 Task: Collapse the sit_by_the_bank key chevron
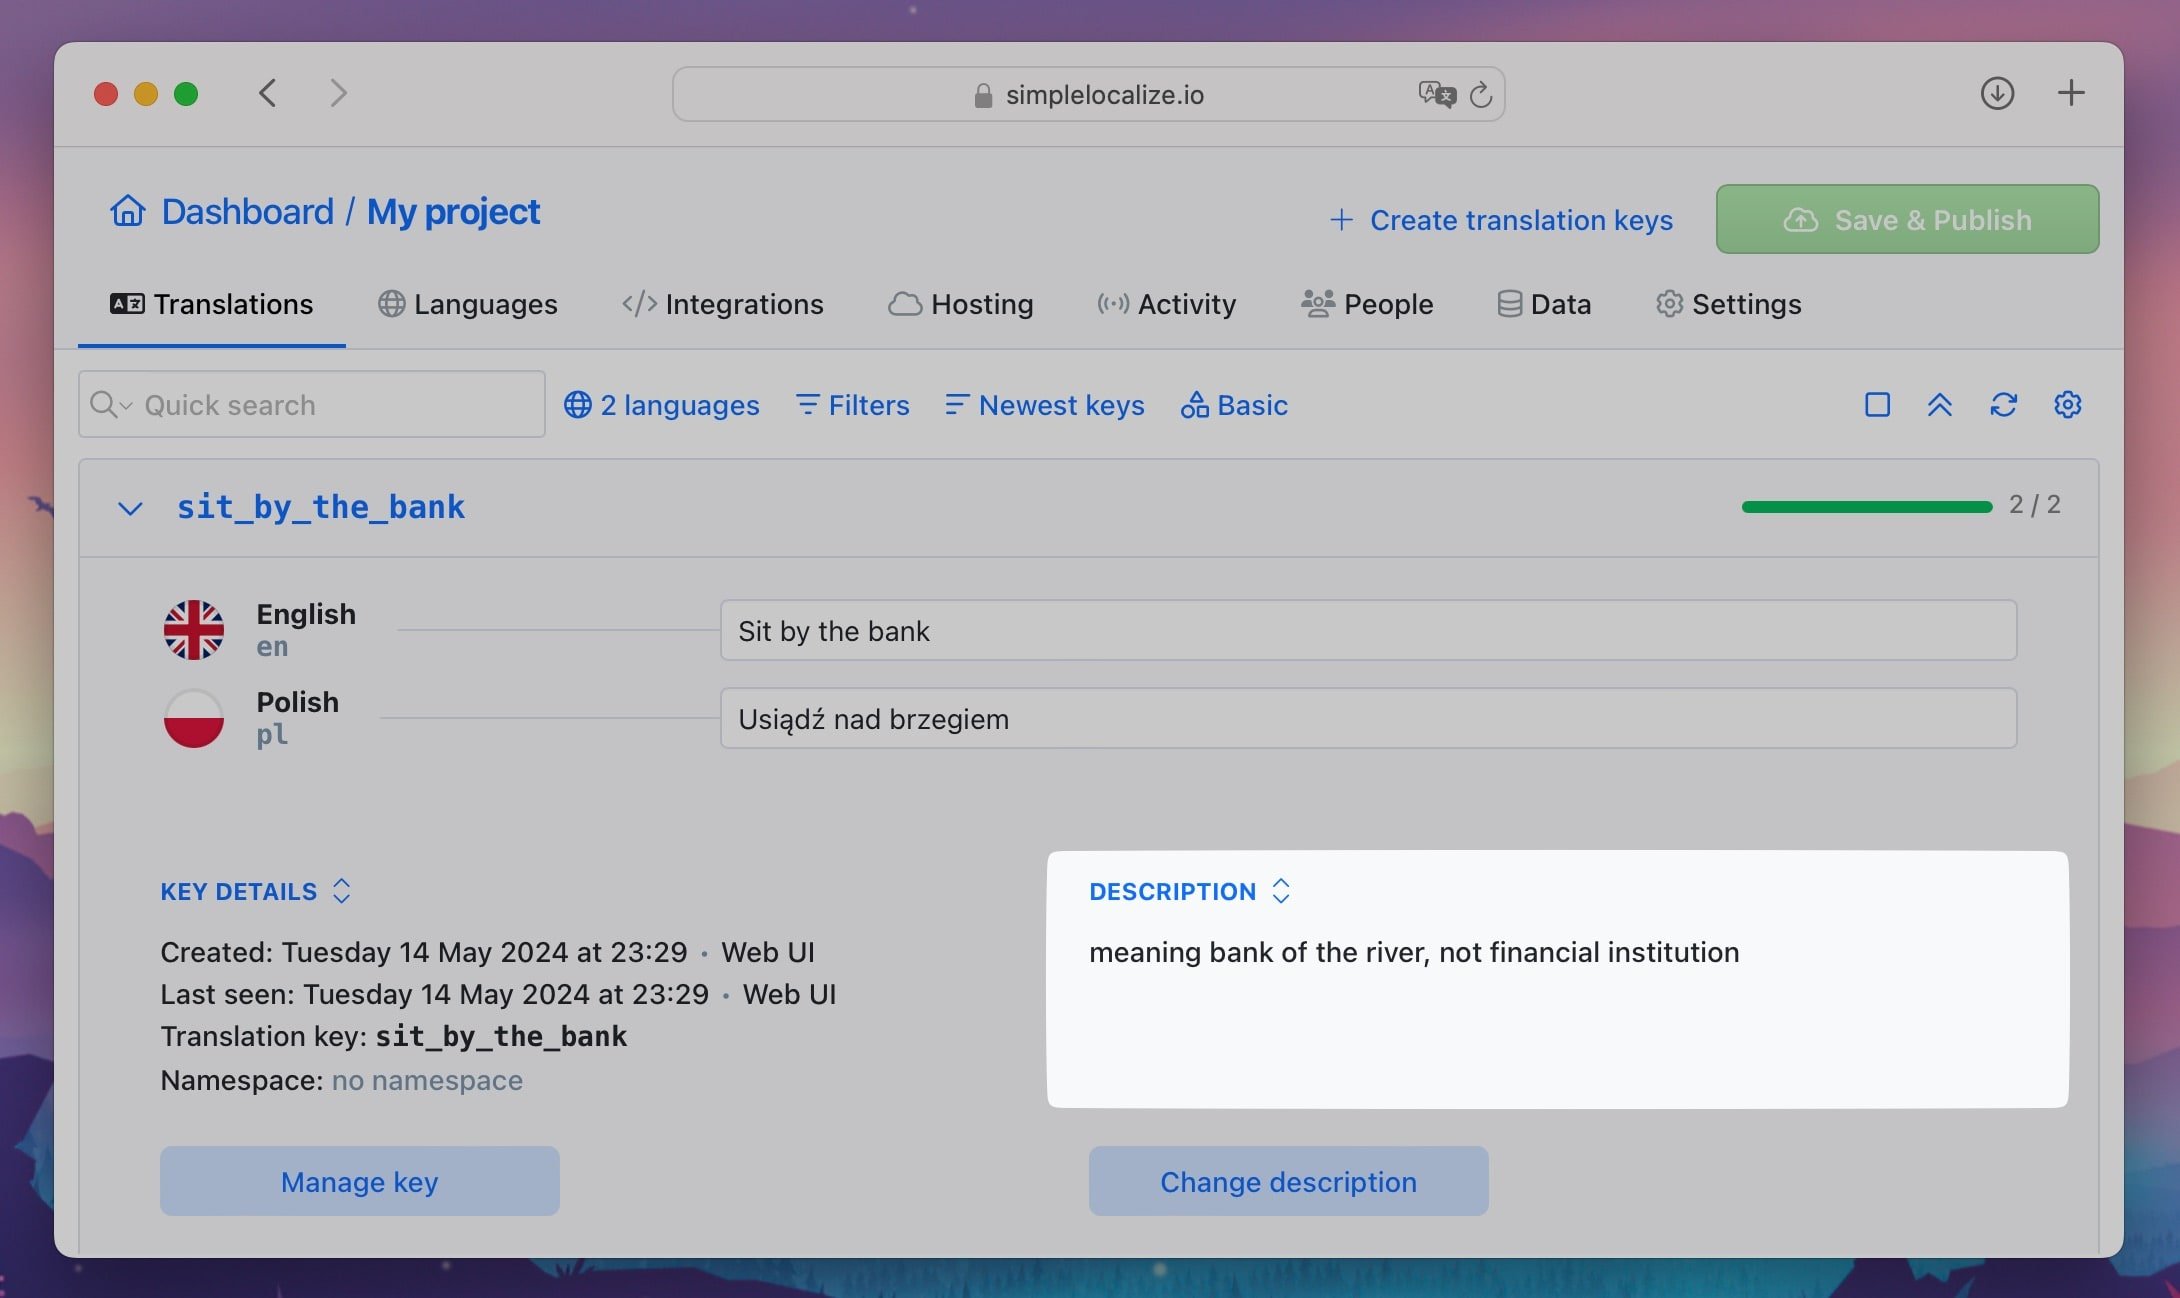coord(130,508)
